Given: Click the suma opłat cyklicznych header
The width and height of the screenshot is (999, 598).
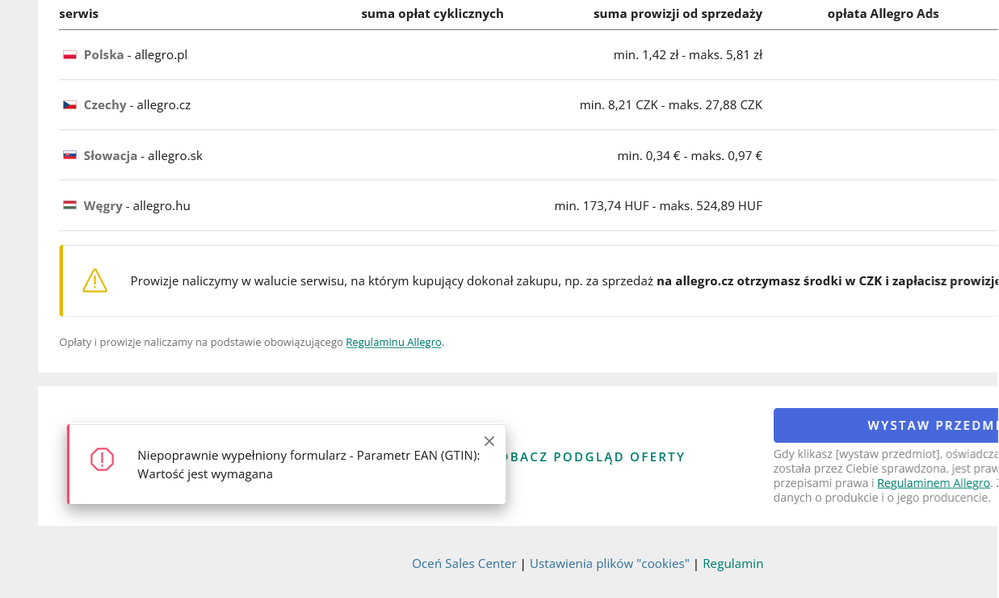Looking at the screenshot, I should pos(433,14).
